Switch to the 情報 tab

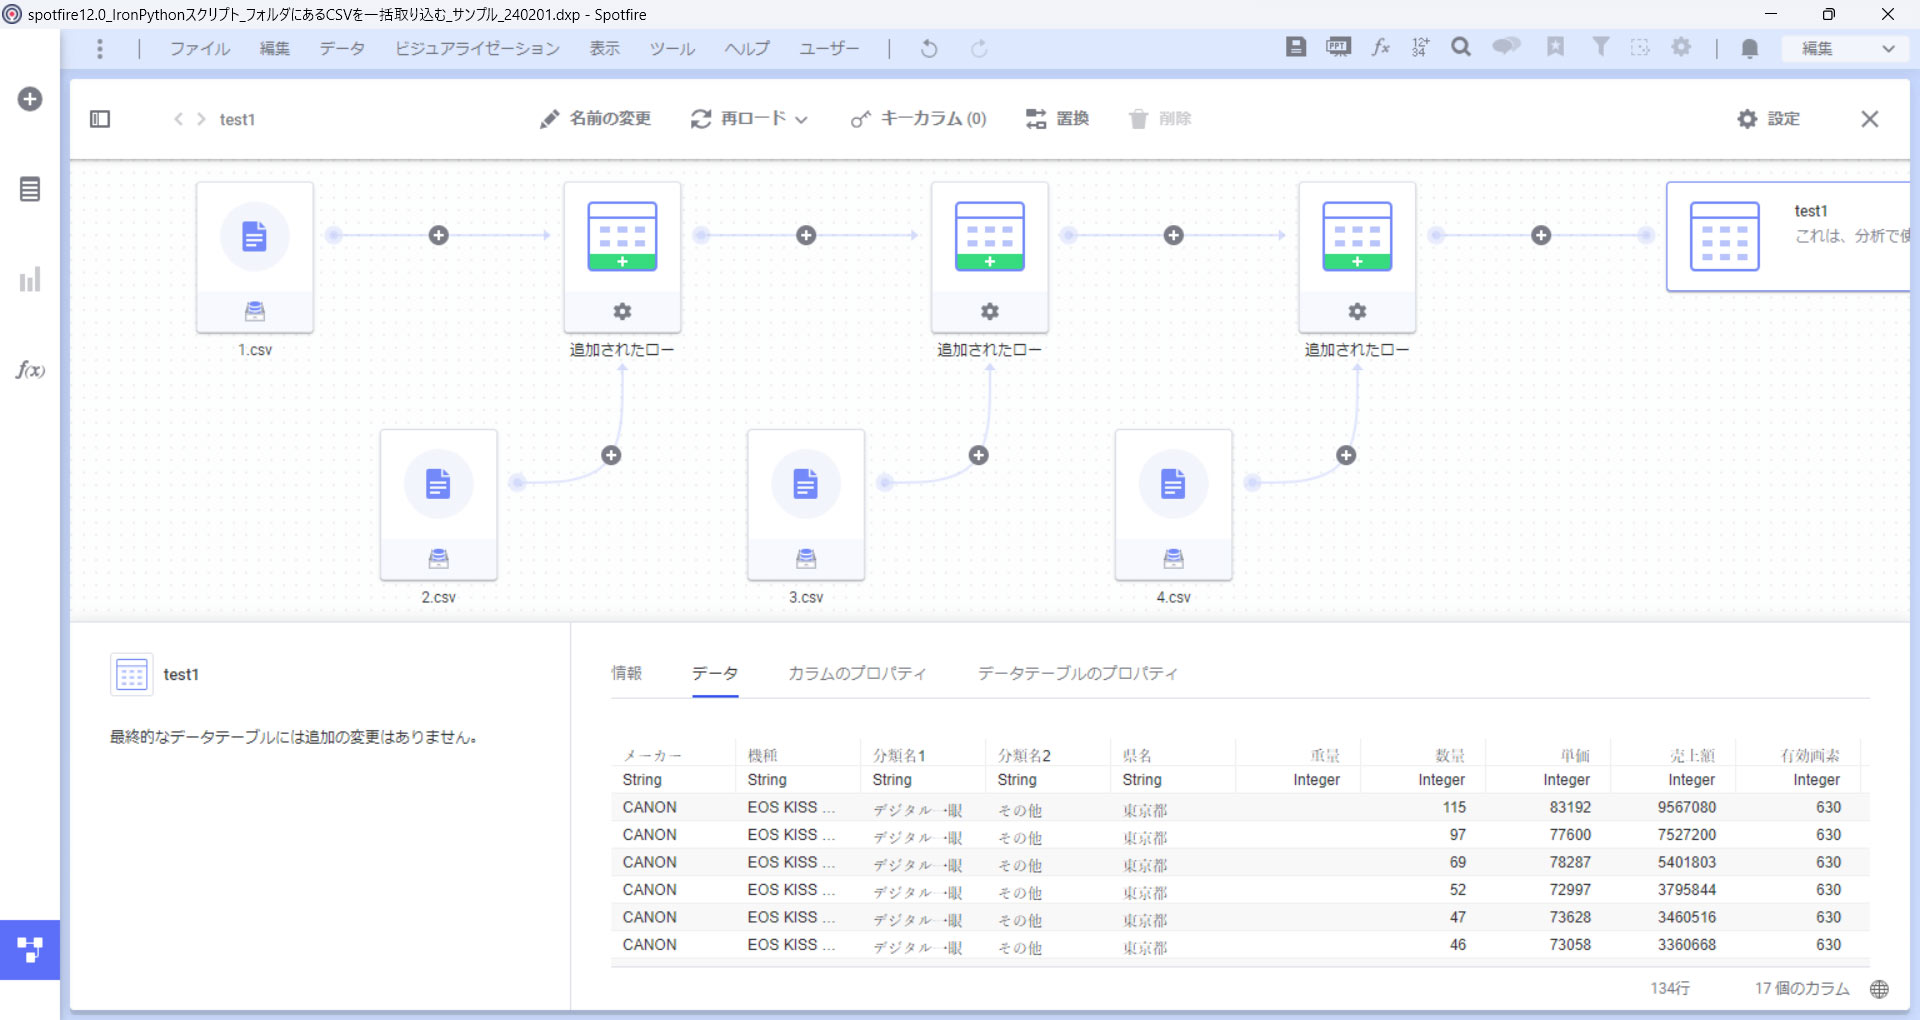pos(627,673)
